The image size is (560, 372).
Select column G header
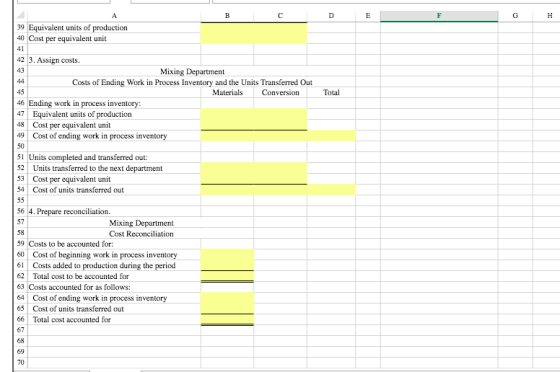pyautogui.click(x=515, y=16)
